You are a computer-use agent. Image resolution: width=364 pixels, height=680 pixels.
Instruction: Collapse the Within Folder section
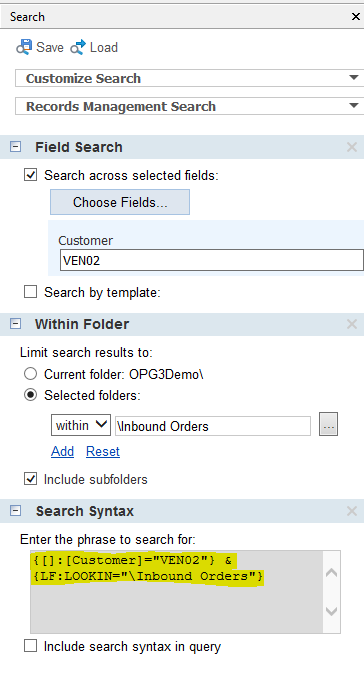(15, 324)
